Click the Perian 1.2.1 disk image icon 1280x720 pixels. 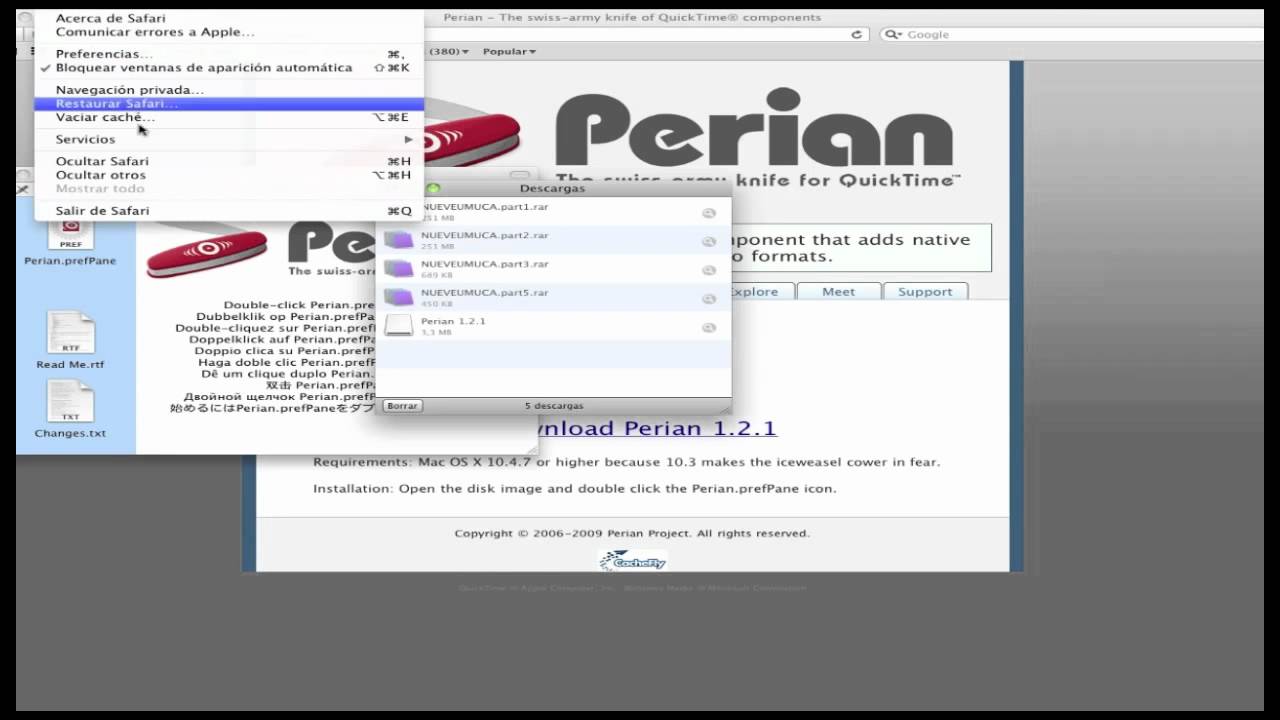point(398,326)
